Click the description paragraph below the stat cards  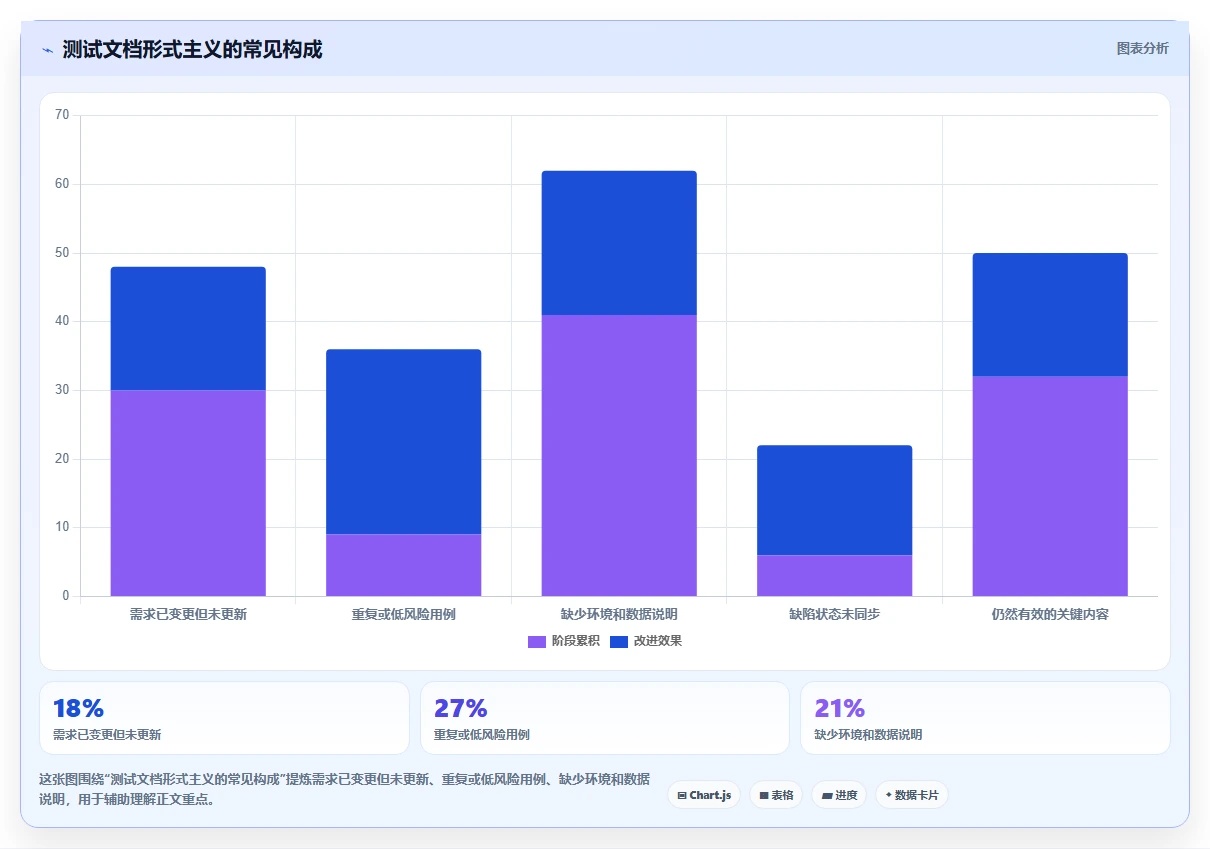344,789
